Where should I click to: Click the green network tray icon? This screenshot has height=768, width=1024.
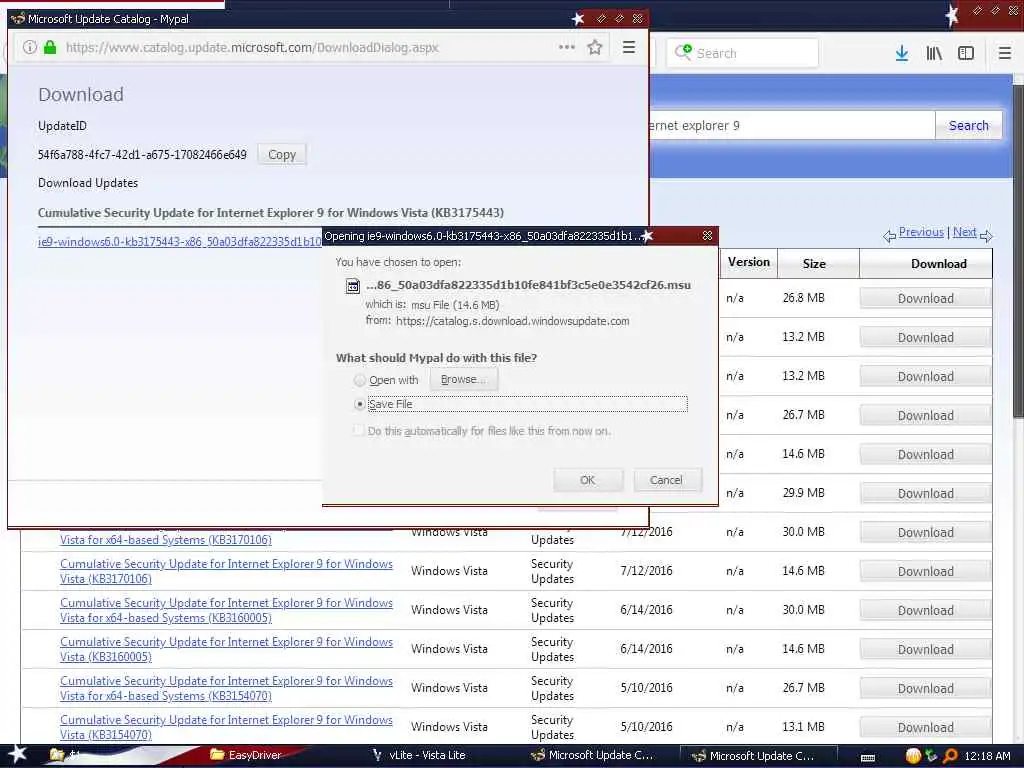point(931,756)
